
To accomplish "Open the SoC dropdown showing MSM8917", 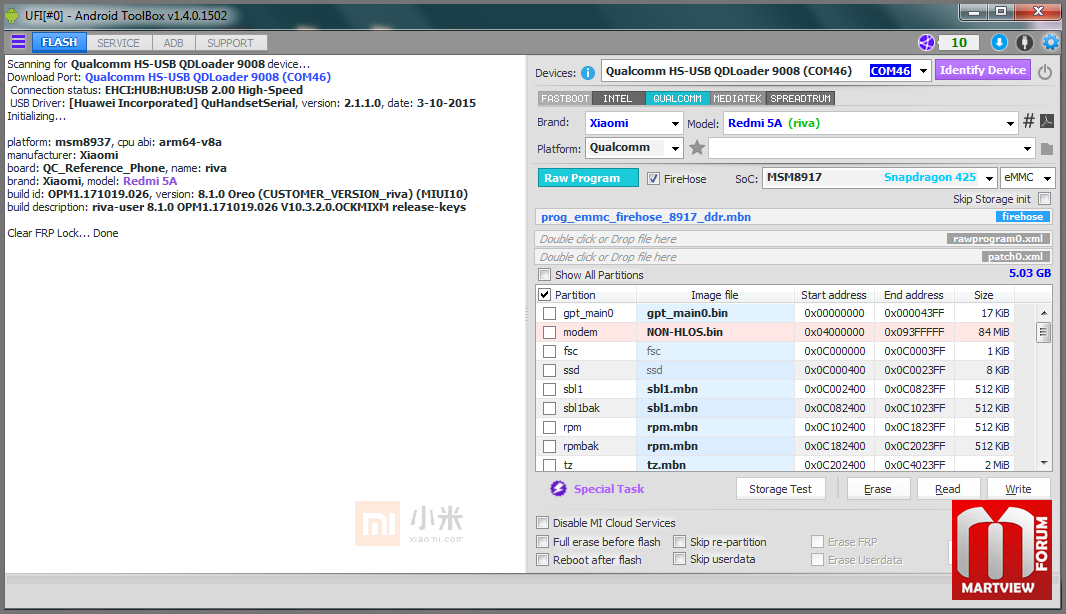I will [x=880, y=178].
